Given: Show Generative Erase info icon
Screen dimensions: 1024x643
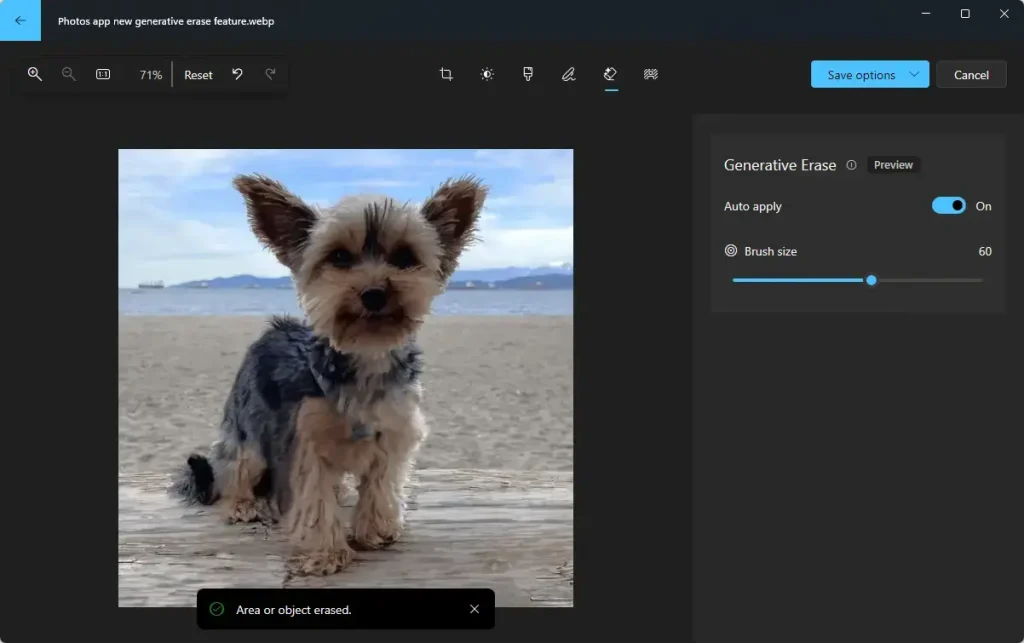Looking at the screenshot, I should 851,165.
